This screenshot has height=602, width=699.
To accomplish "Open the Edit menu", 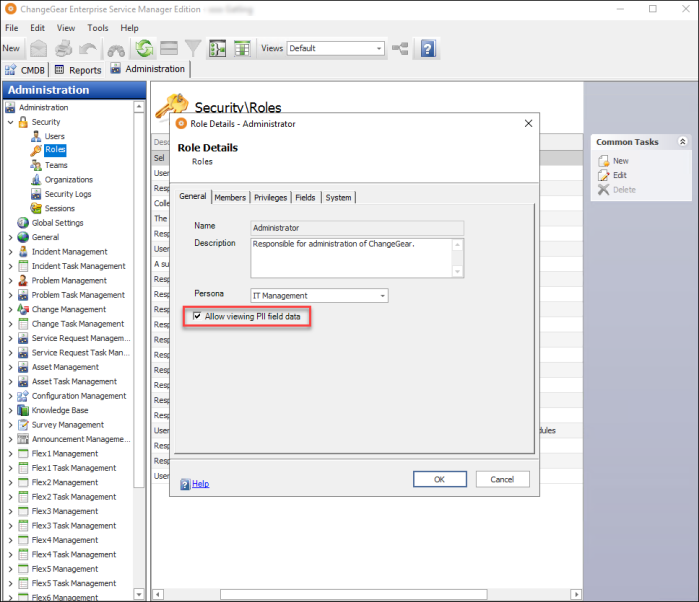I will (x=37, y=28).
